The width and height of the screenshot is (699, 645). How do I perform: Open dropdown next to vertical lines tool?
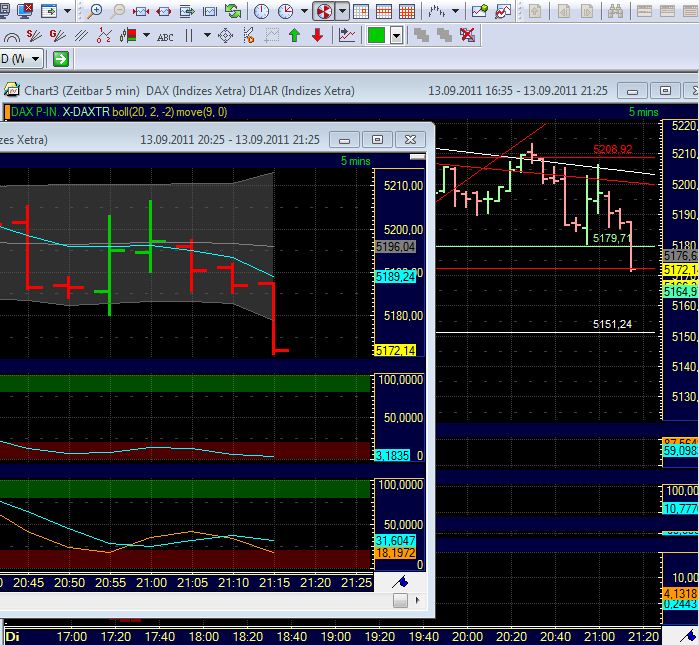point(207,35)
